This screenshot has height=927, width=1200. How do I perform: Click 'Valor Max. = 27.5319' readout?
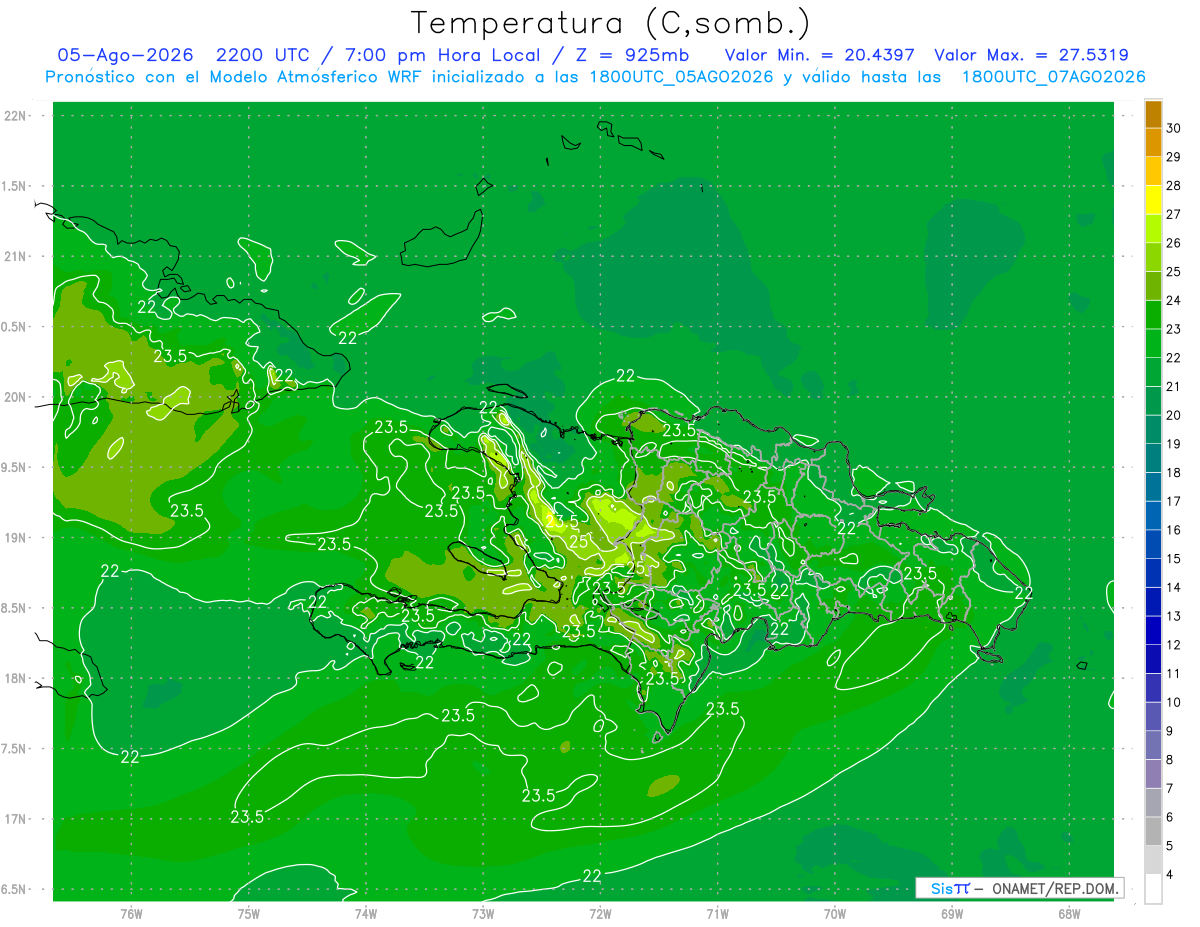click(1031, 55)
